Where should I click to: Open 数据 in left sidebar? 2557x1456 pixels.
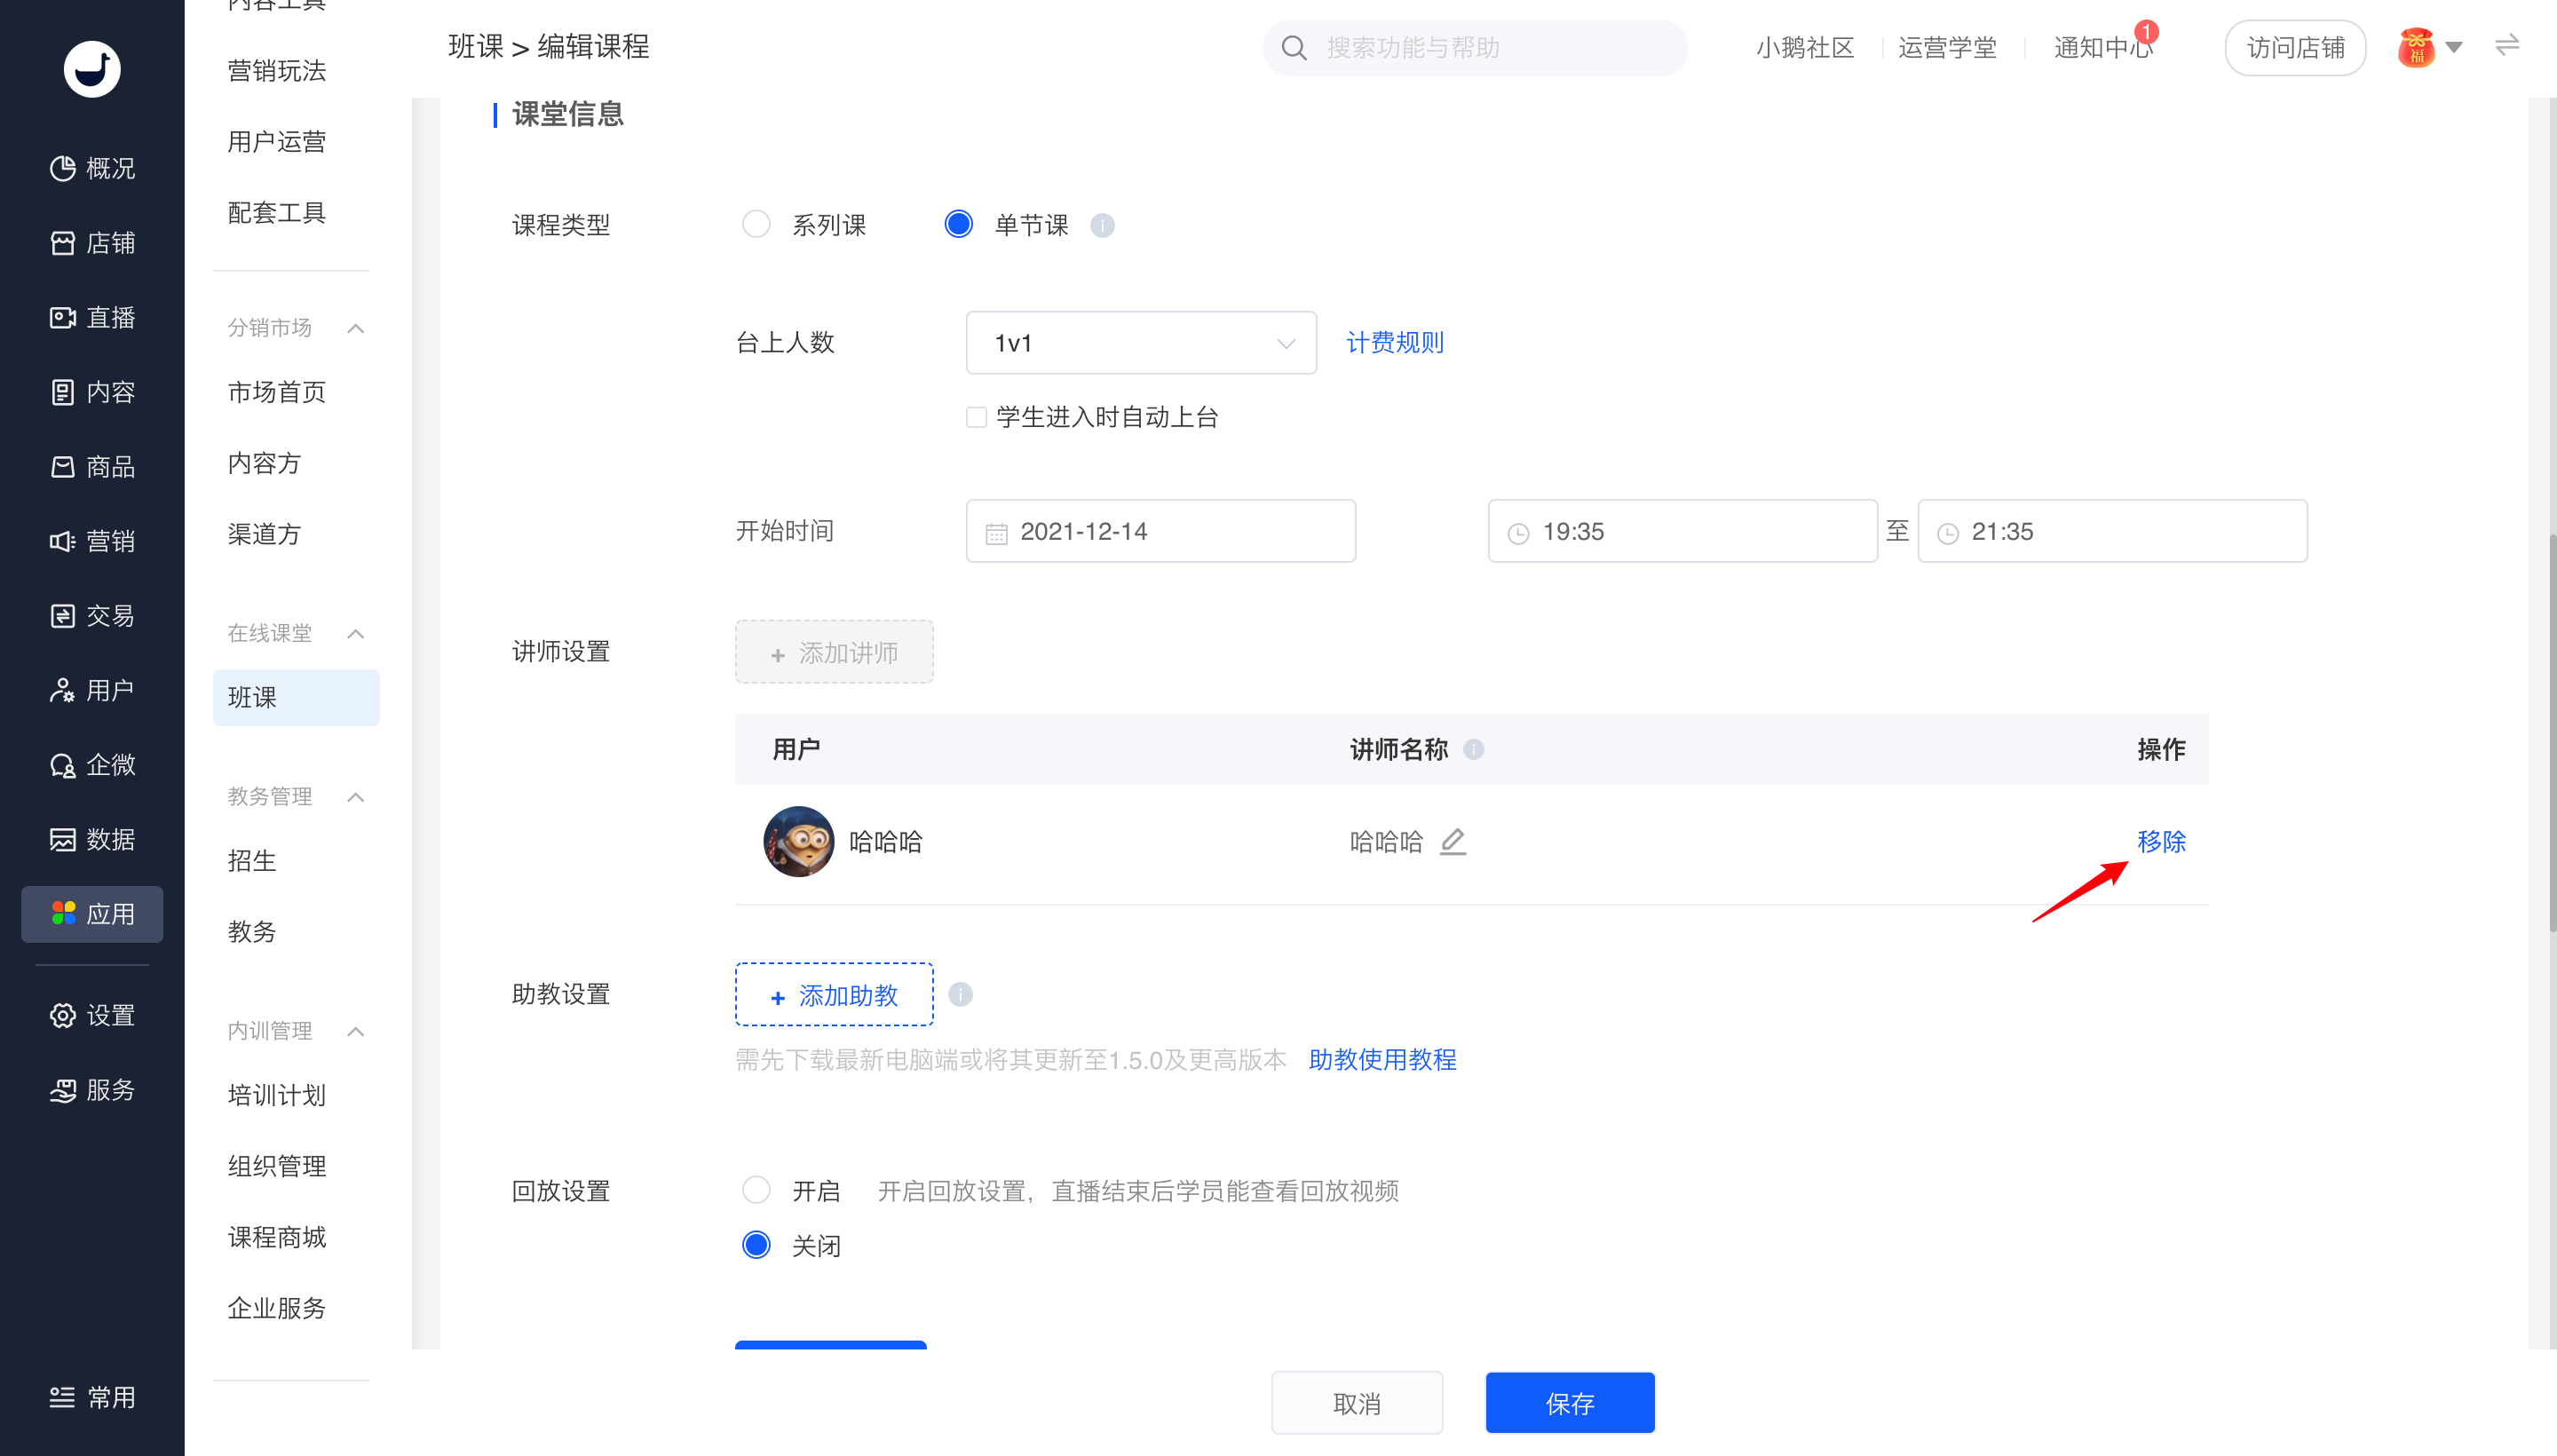(92, 839)
